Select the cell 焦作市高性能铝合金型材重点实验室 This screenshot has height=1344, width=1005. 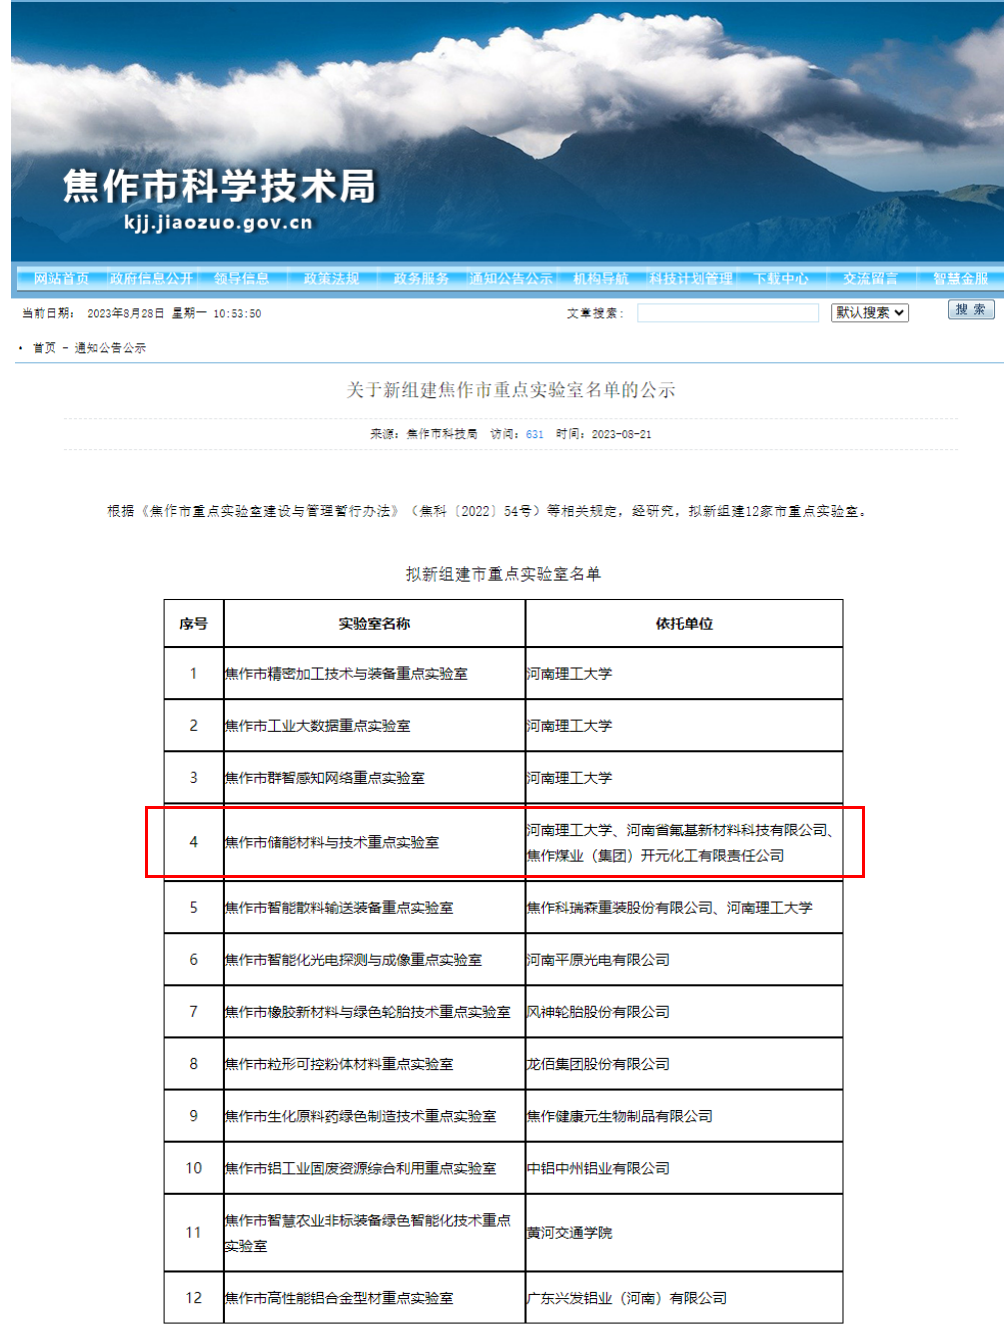pos(374,1298)
